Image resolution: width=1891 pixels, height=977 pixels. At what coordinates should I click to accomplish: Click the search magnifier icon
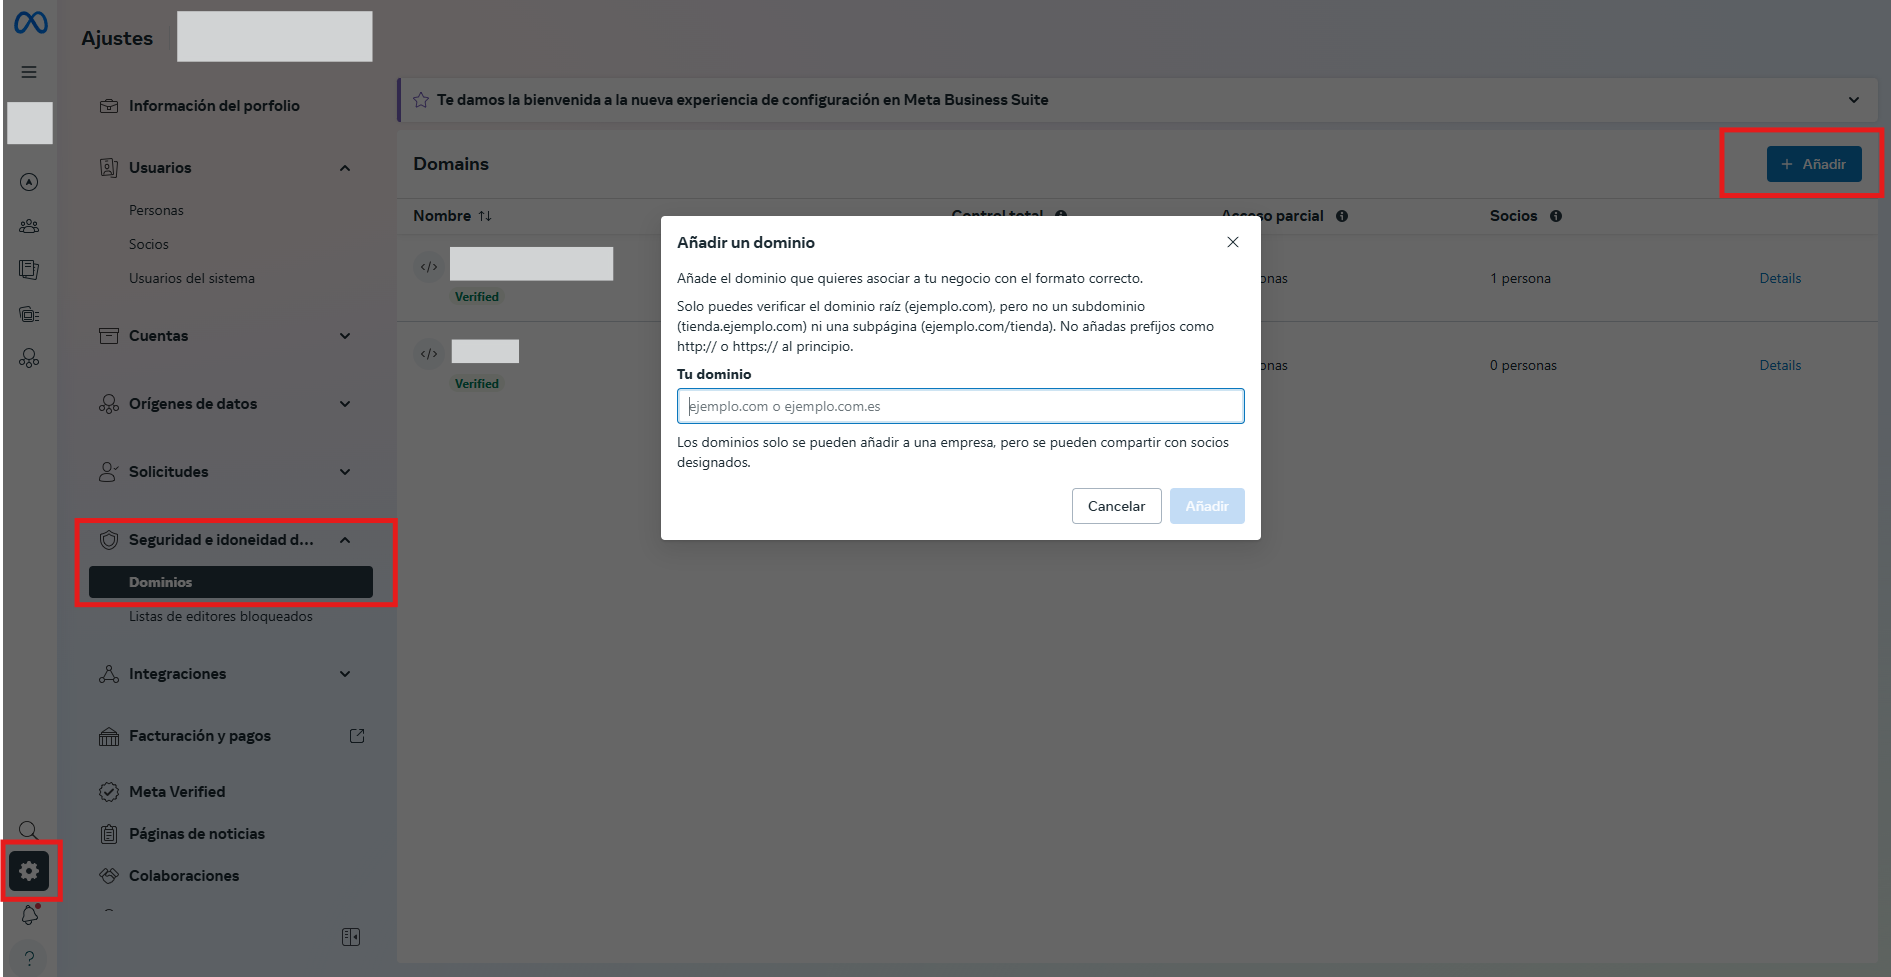click(29, 830)
